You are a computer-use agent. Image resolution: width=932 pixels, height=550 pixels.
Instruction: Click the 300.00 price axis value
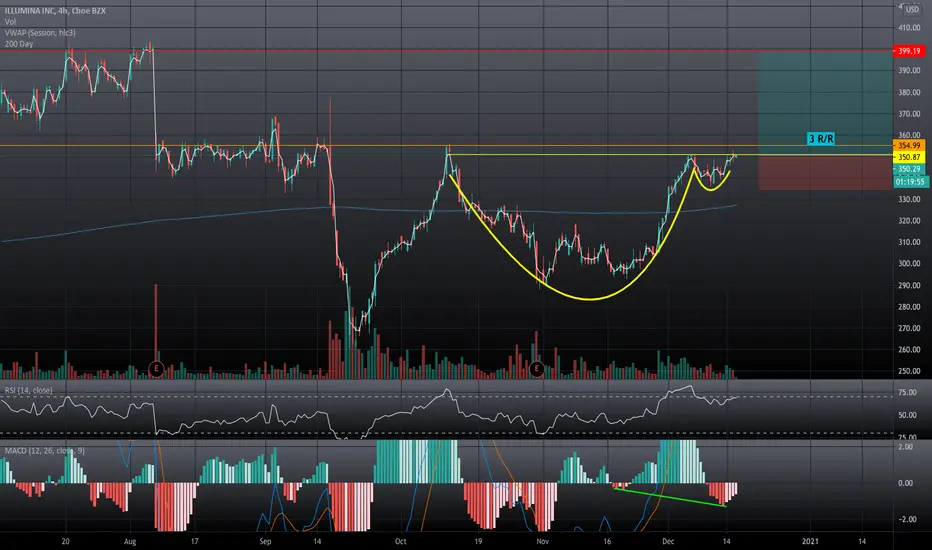[909, 263]
